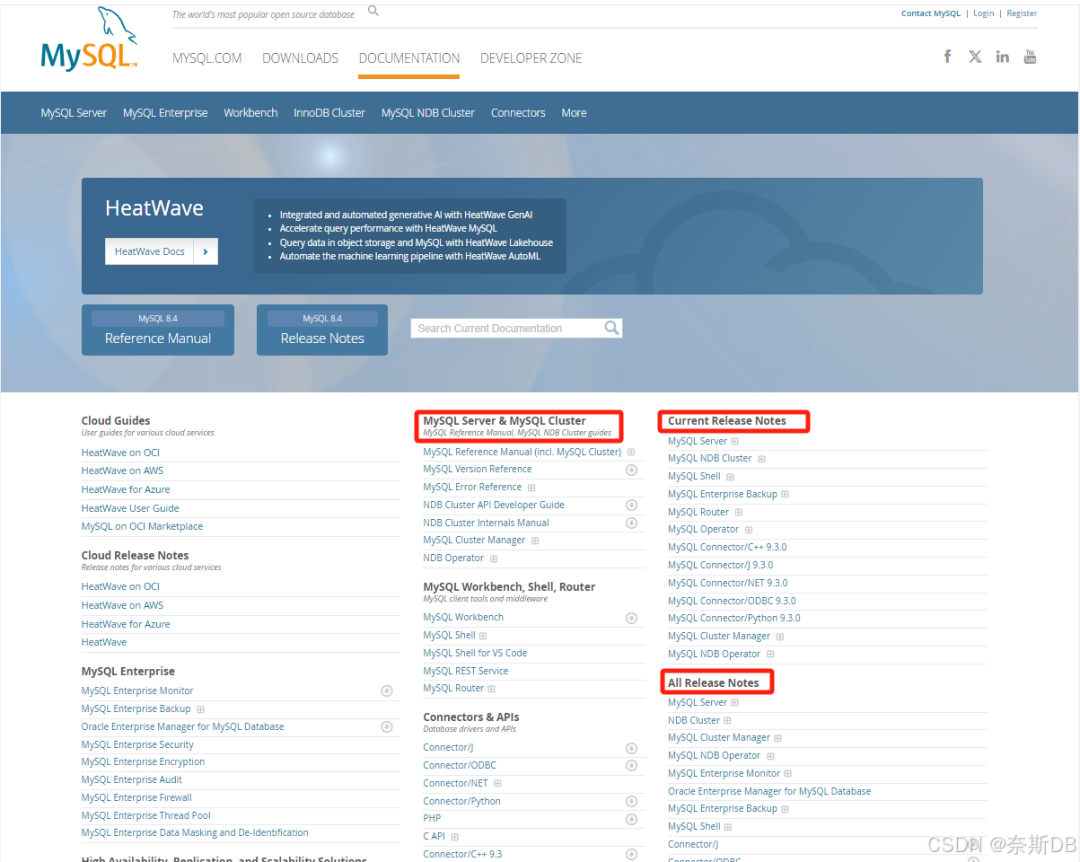
Task: Click circle arrow beside MySQL Workbench
Action: pos(631,618)
